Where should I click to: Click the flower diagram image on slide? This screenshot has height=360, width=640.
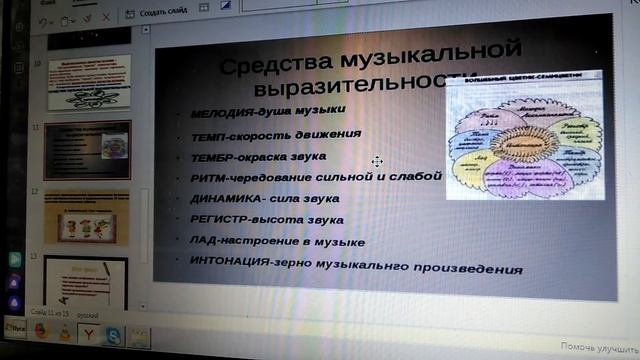tap(525, 135)
